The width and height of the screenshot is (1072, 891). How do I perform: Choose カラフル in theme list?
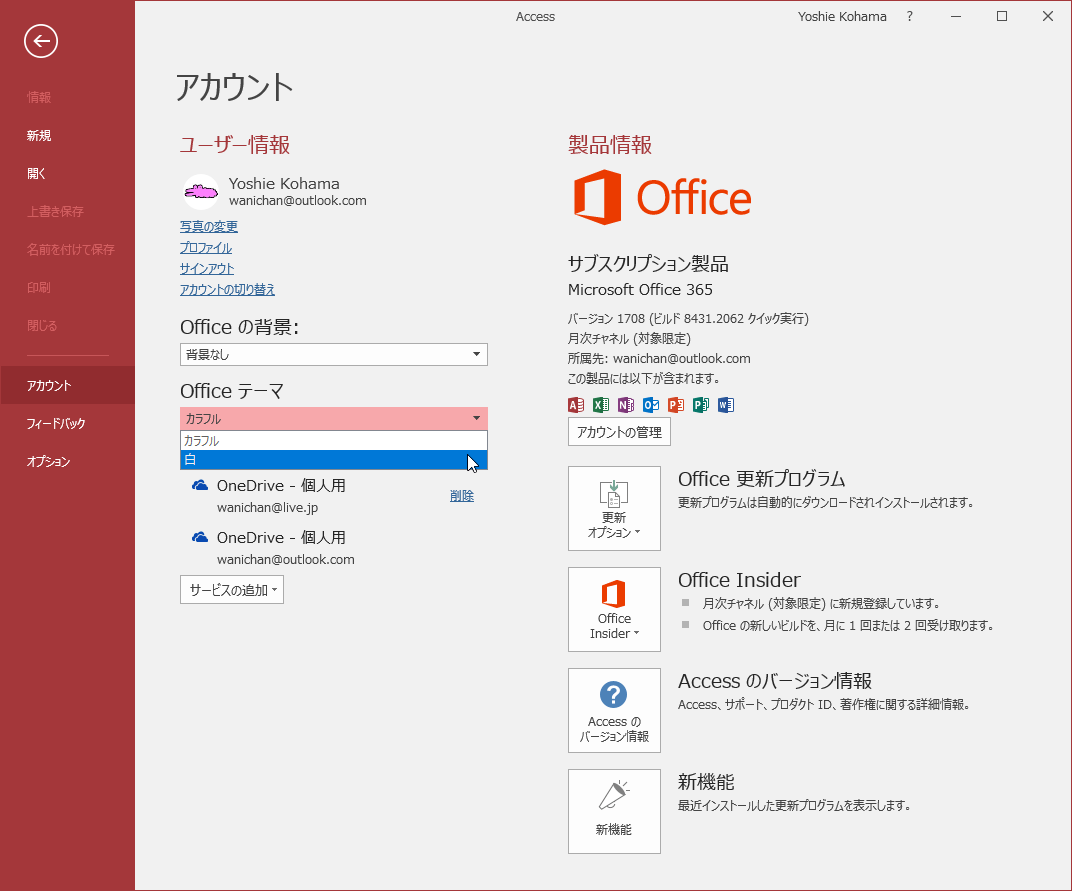click(x=334, y=440)
